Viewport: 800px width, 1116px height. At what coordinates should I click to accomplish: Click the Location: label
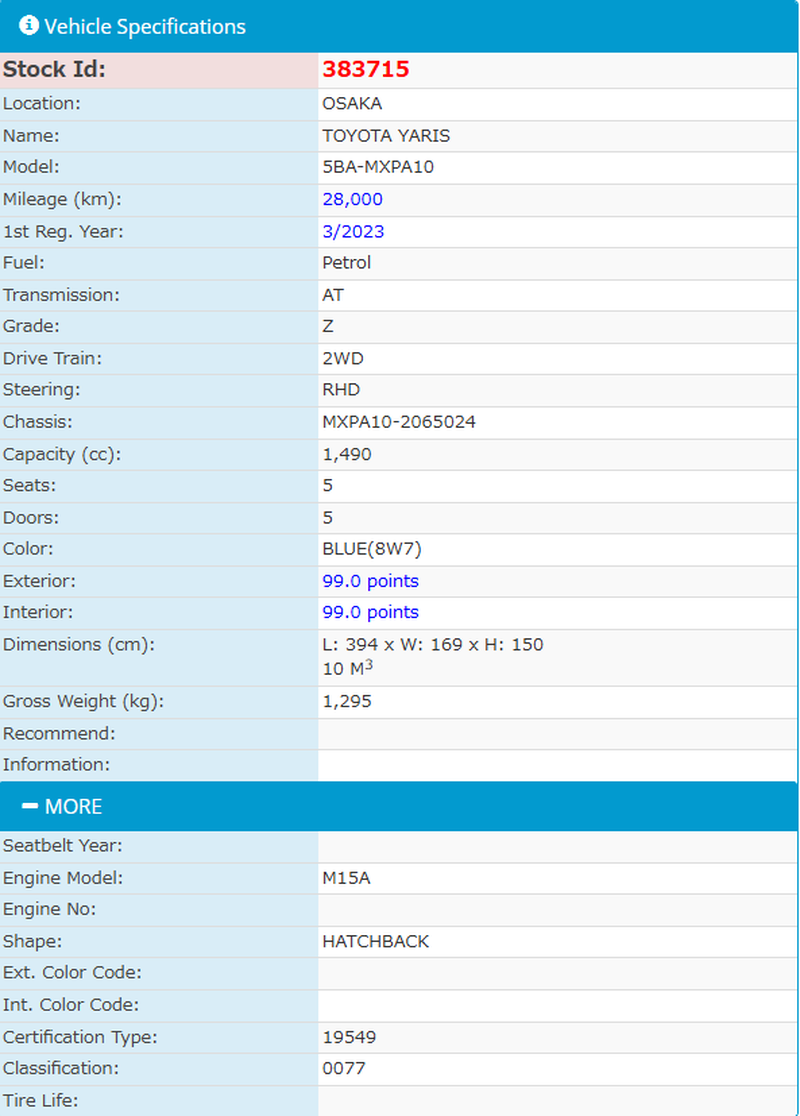pyautogui.click(x=41, y=104)
